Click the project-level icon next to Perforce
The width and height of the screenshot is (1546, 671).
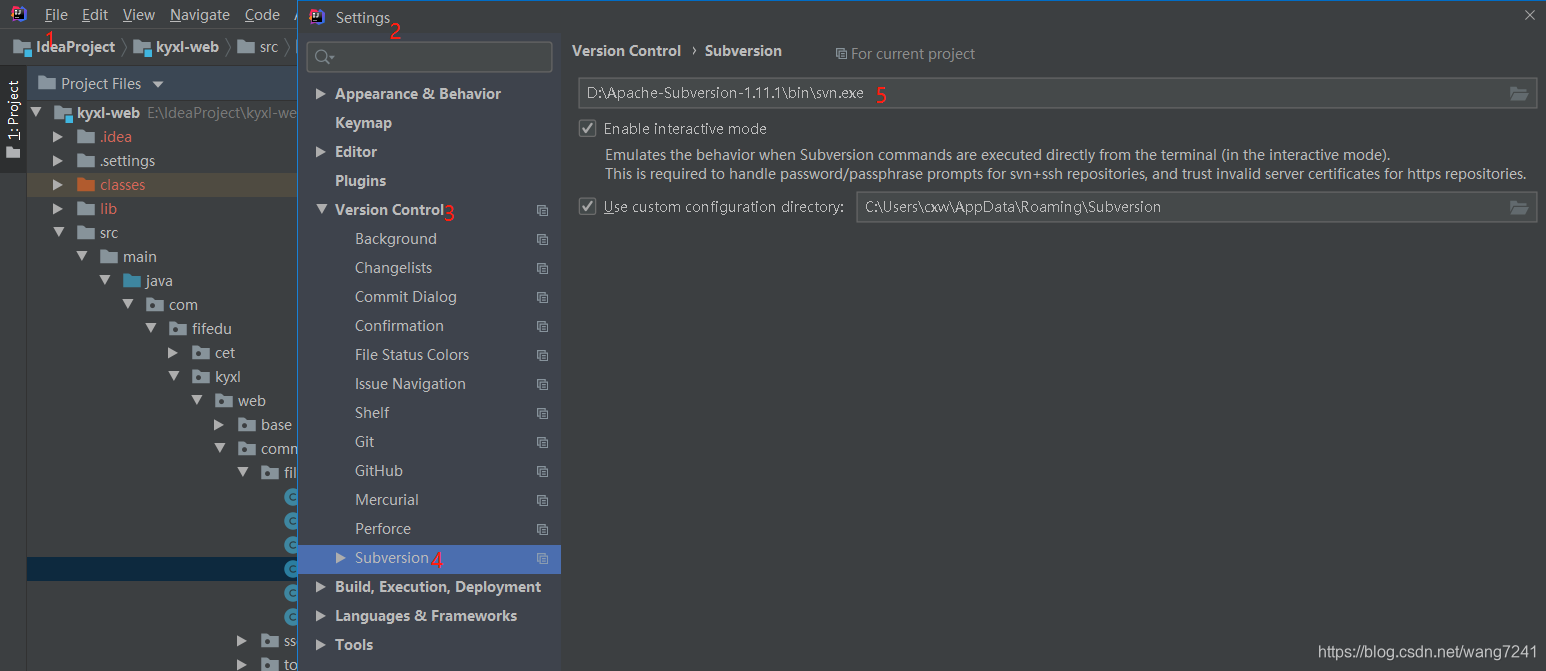click(x=542, y=529)
